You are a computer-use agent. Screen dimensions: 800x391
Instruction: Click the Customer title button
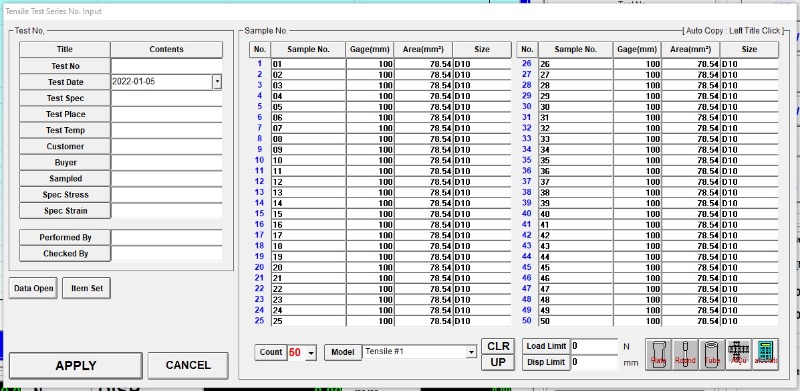[x=65, y=146]
